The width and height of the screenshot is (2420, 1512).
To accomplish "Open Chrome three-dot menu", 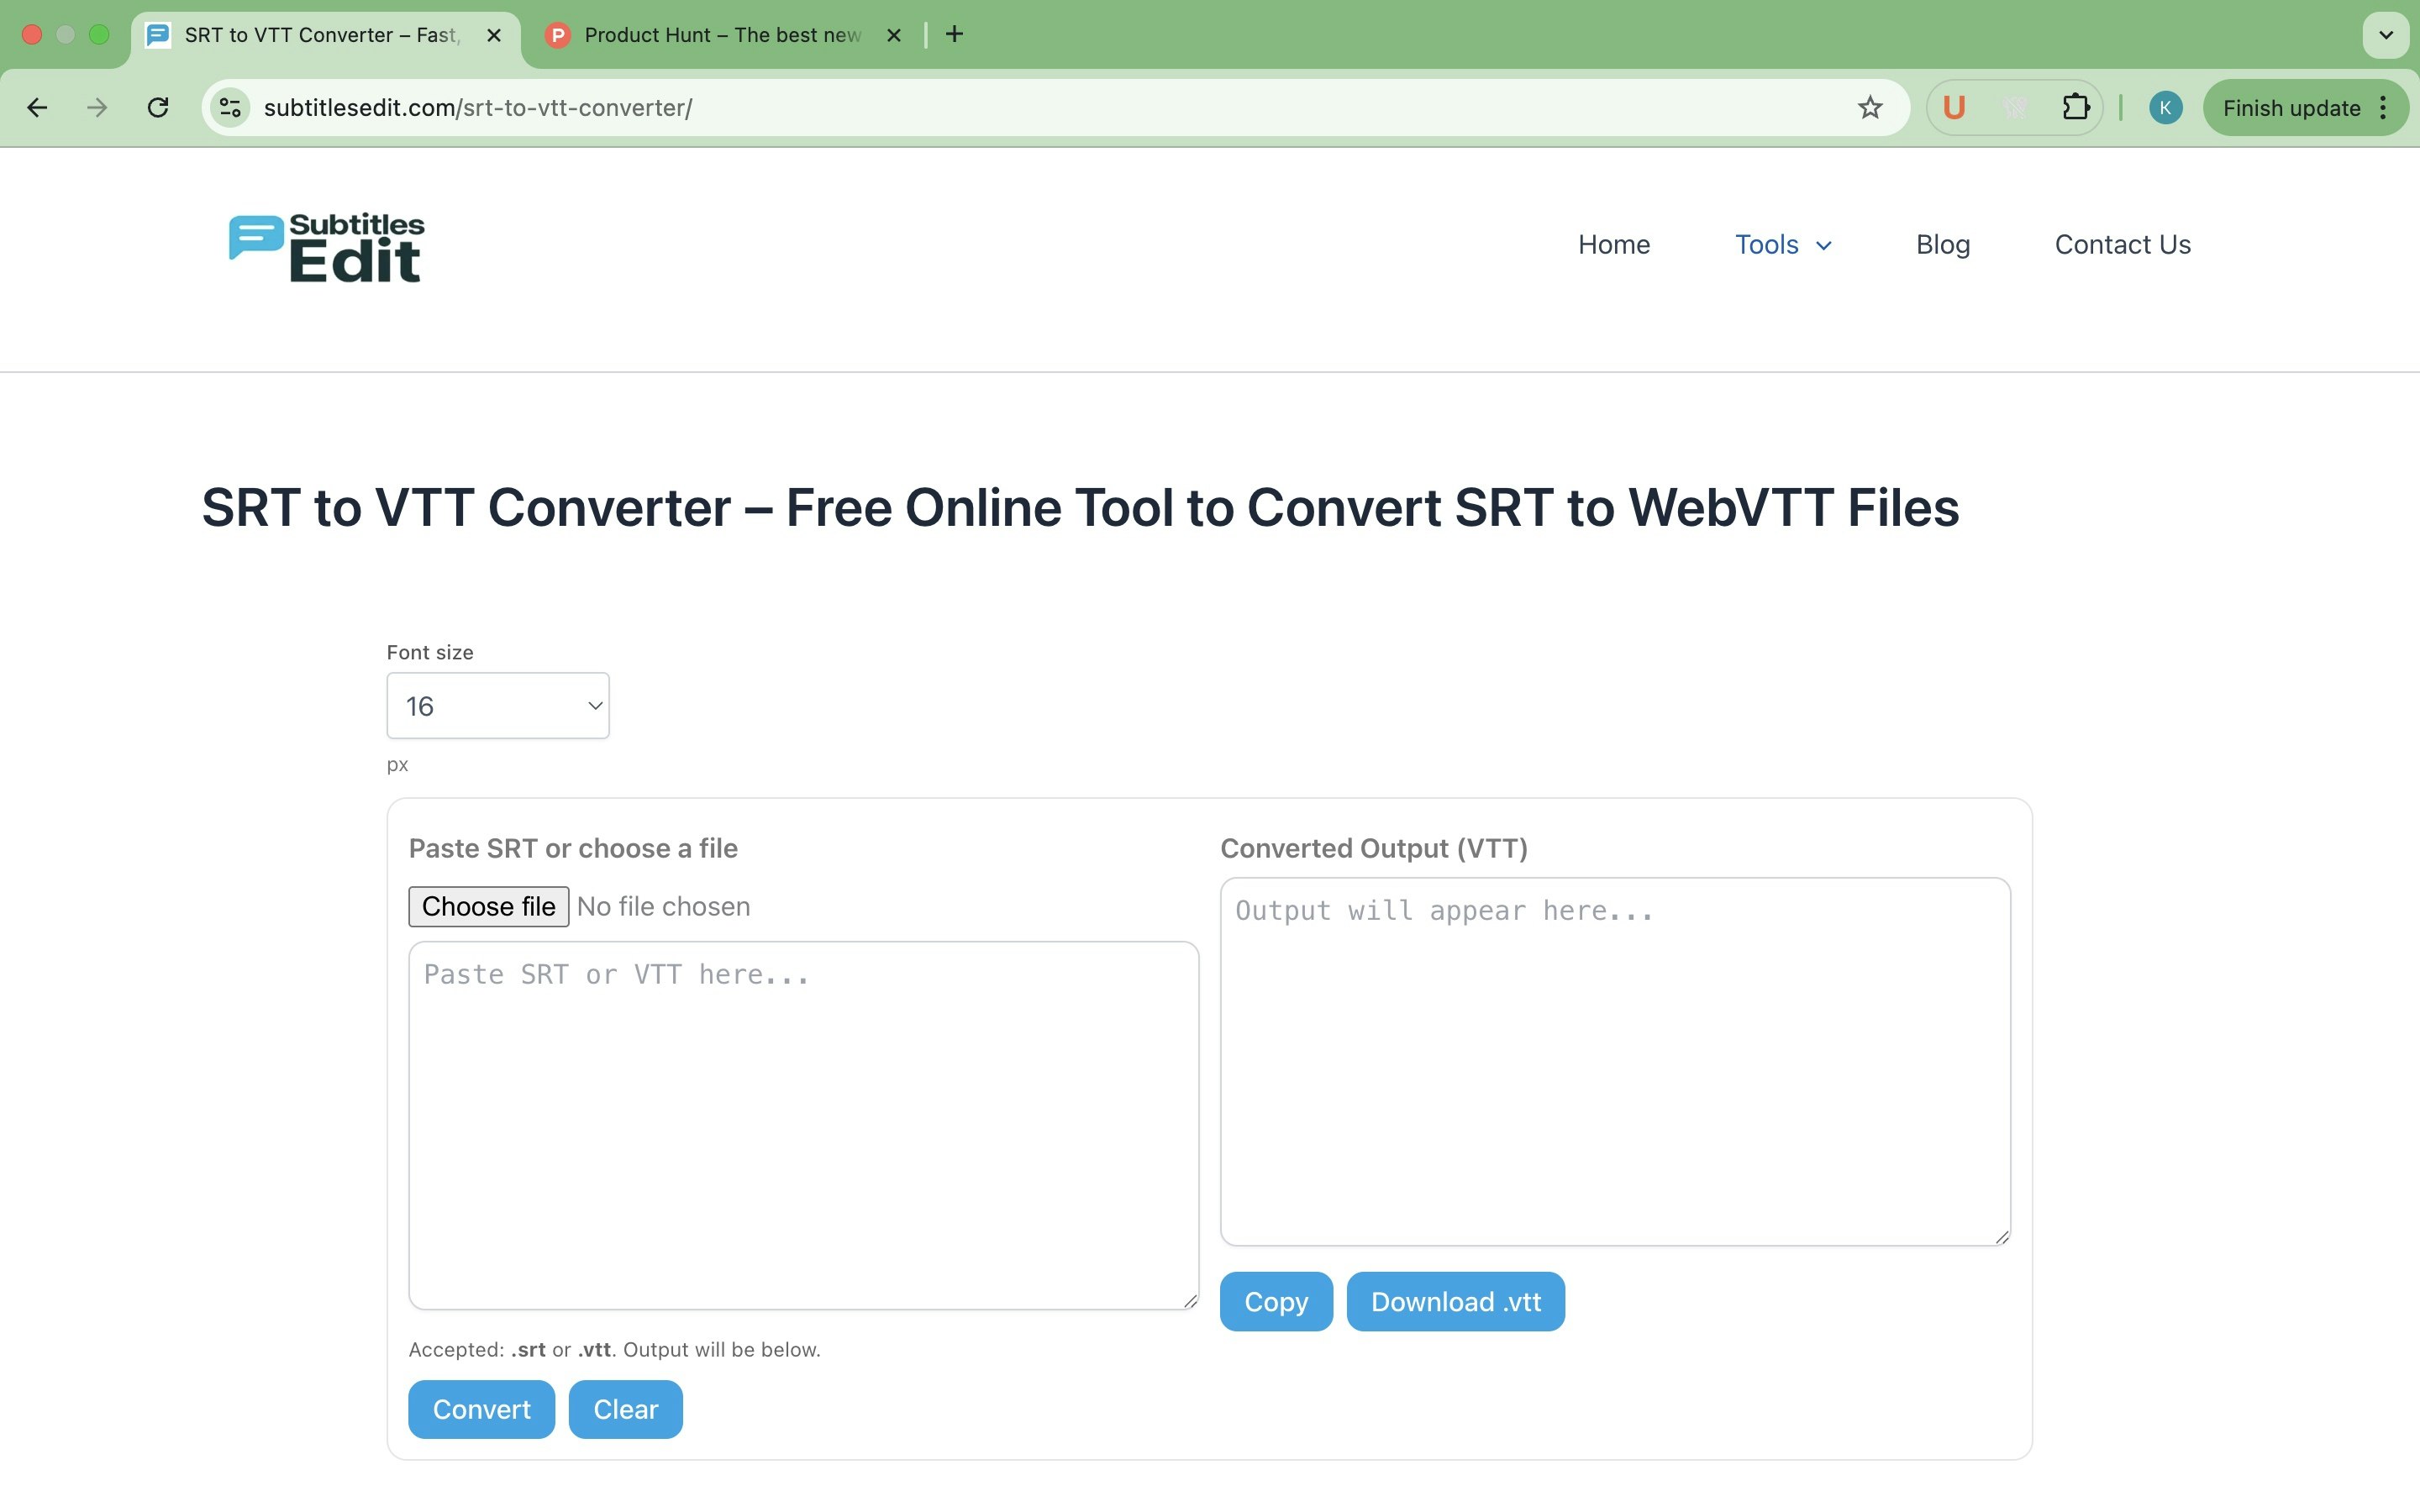I will coord(2384,108).
